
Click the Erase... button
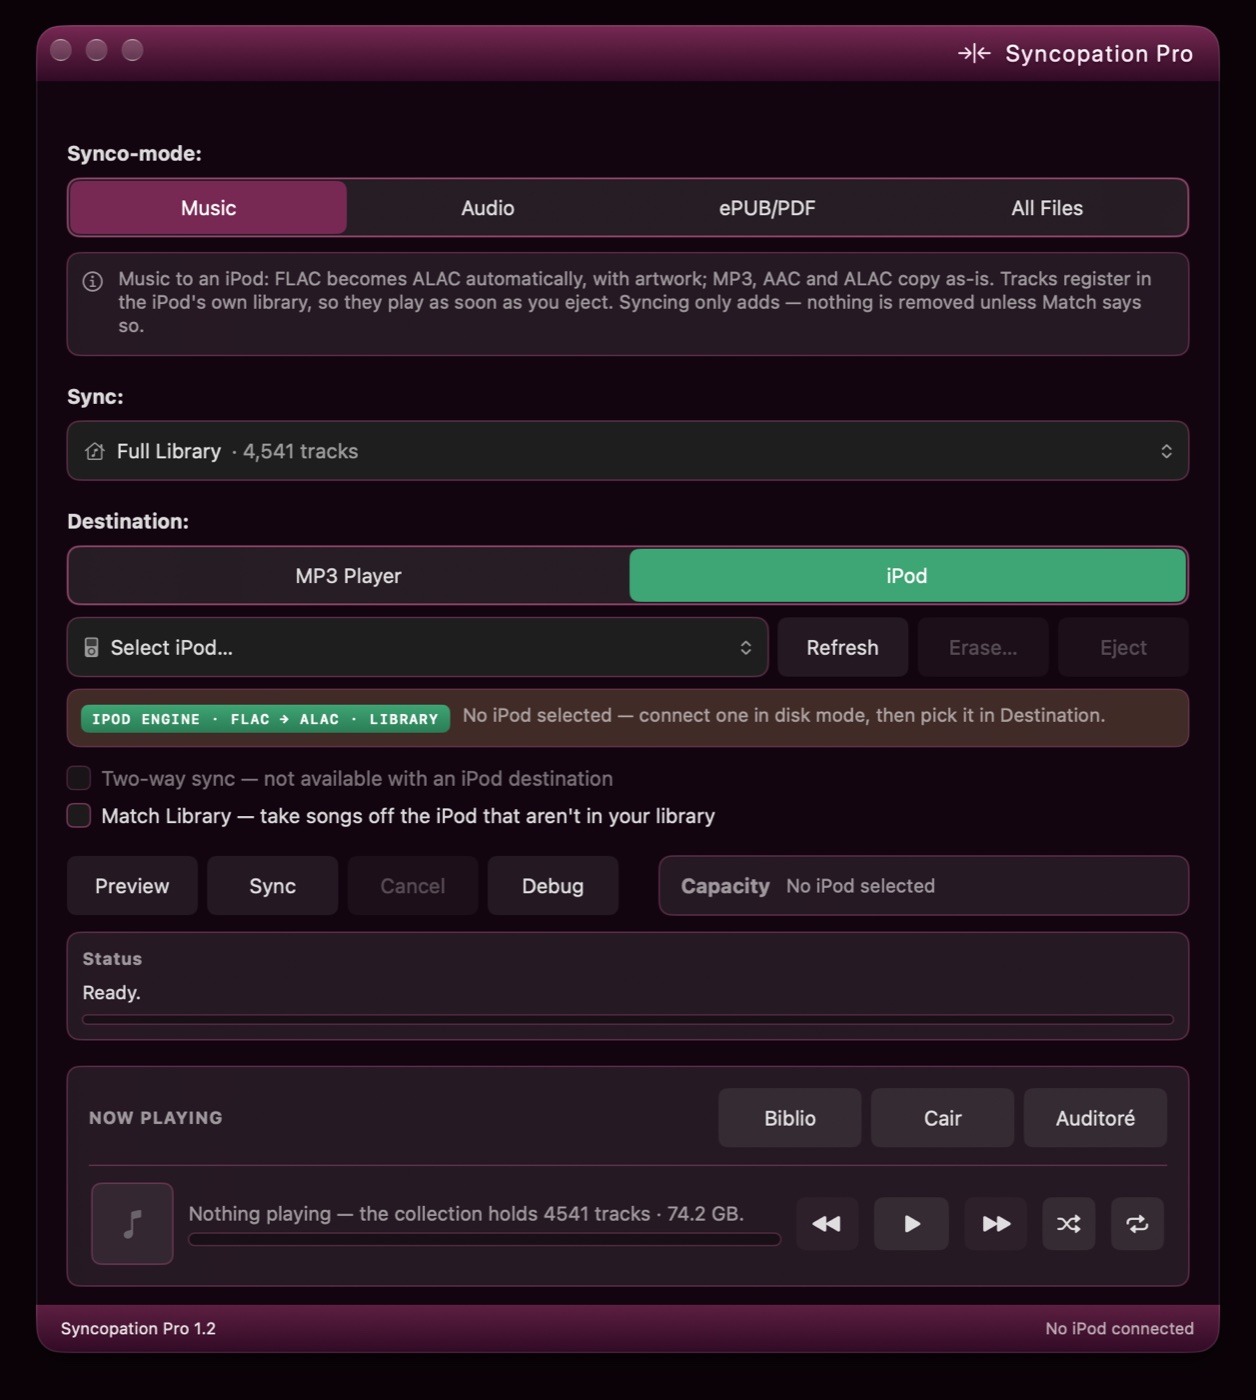click(983, 648)
